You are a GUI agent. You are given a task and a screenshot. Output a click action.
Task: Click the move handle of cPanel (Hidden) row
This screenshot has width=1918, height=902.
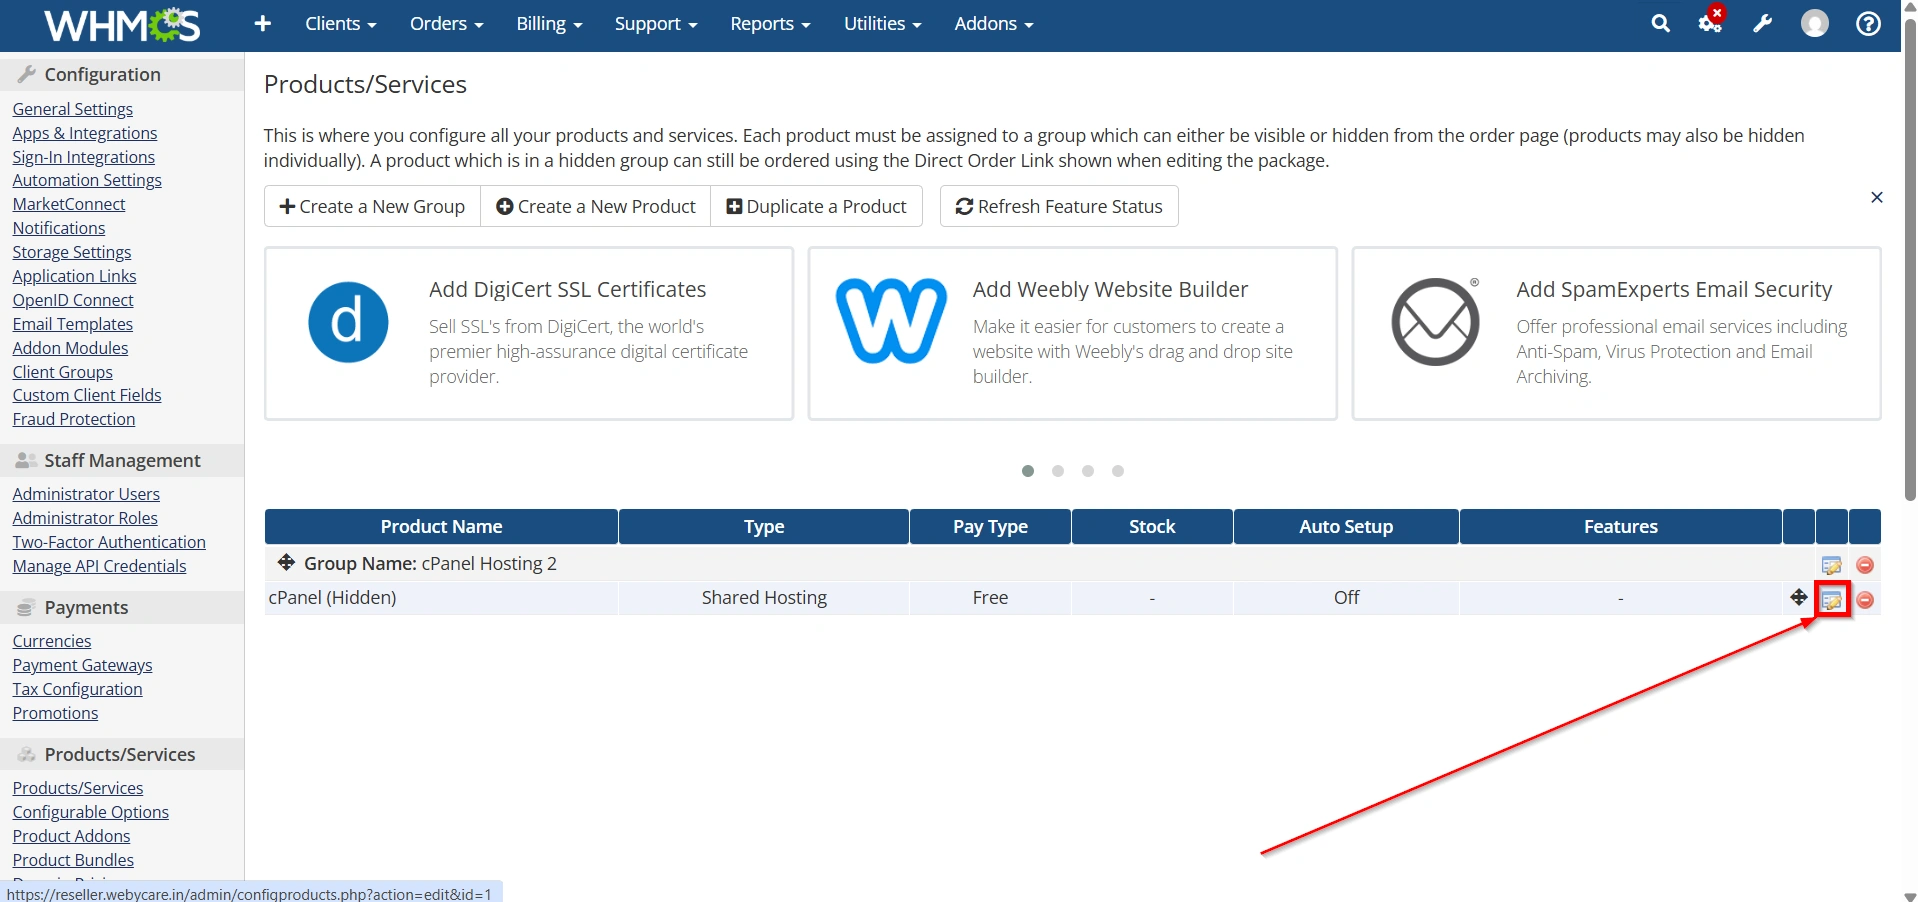click(x=1799, y=597)
